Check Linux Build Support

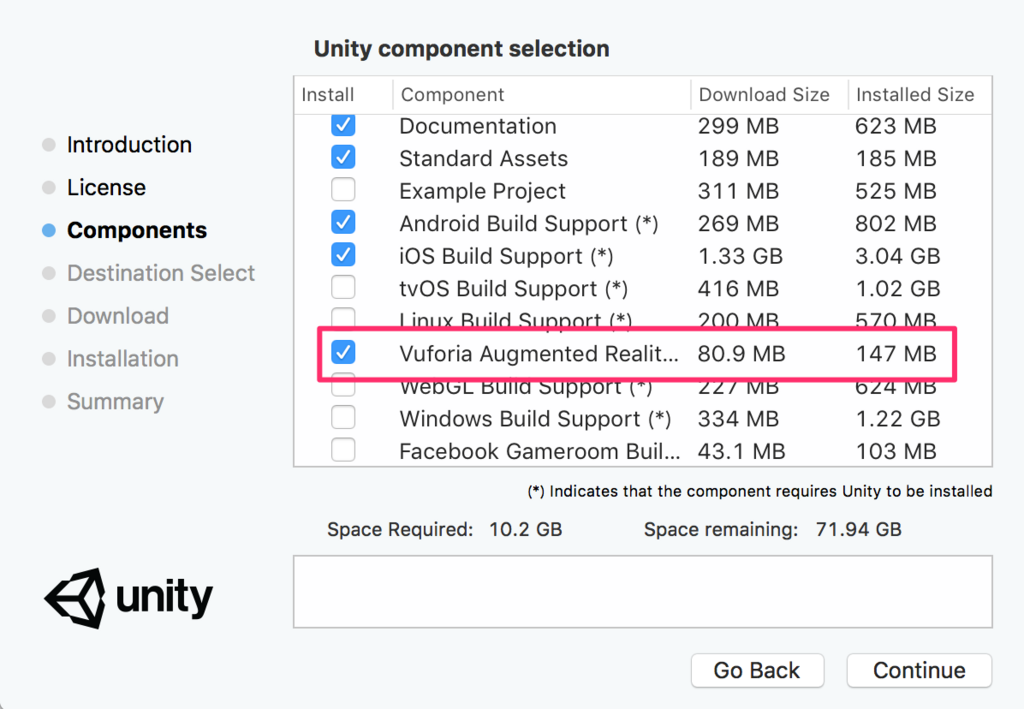point(343,319)
